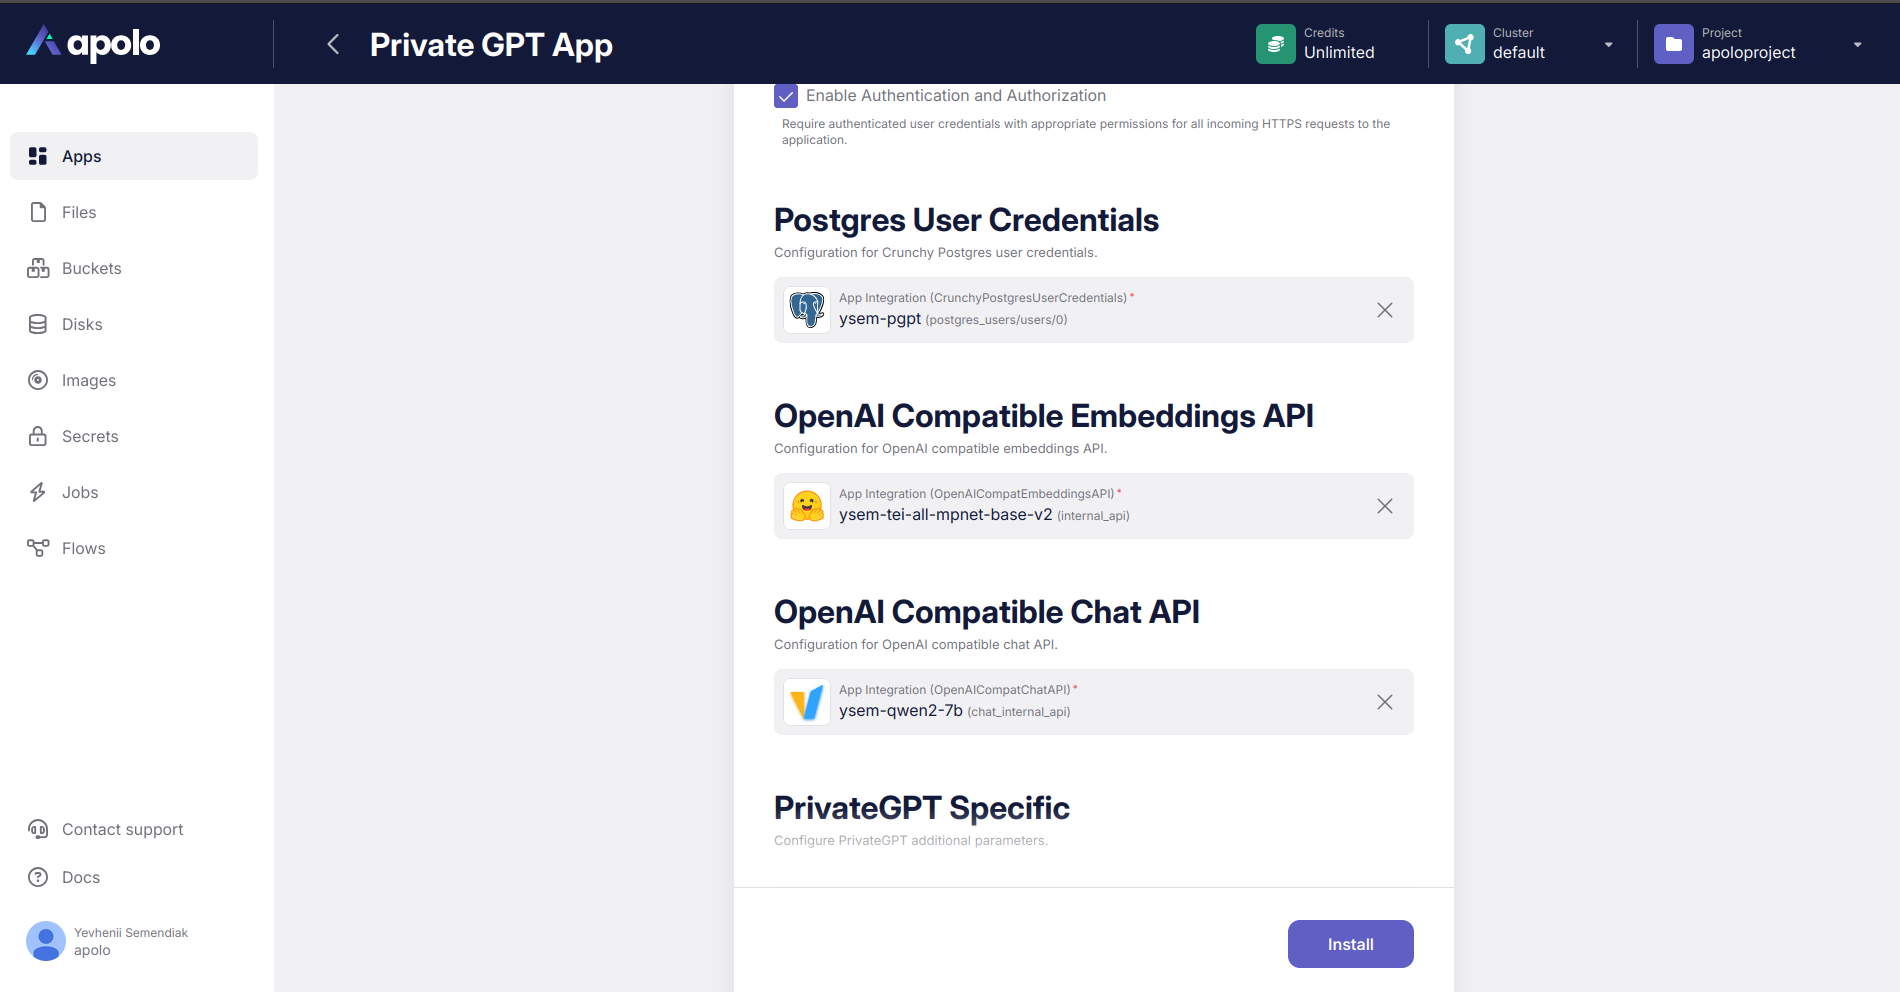
Task: Click the Buckets sidebar icon
Action: 38,268
